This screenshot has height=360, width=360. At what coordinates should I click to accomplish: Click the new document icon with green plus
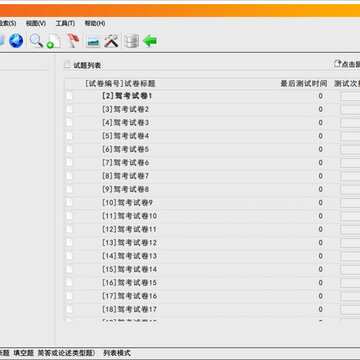54,41
